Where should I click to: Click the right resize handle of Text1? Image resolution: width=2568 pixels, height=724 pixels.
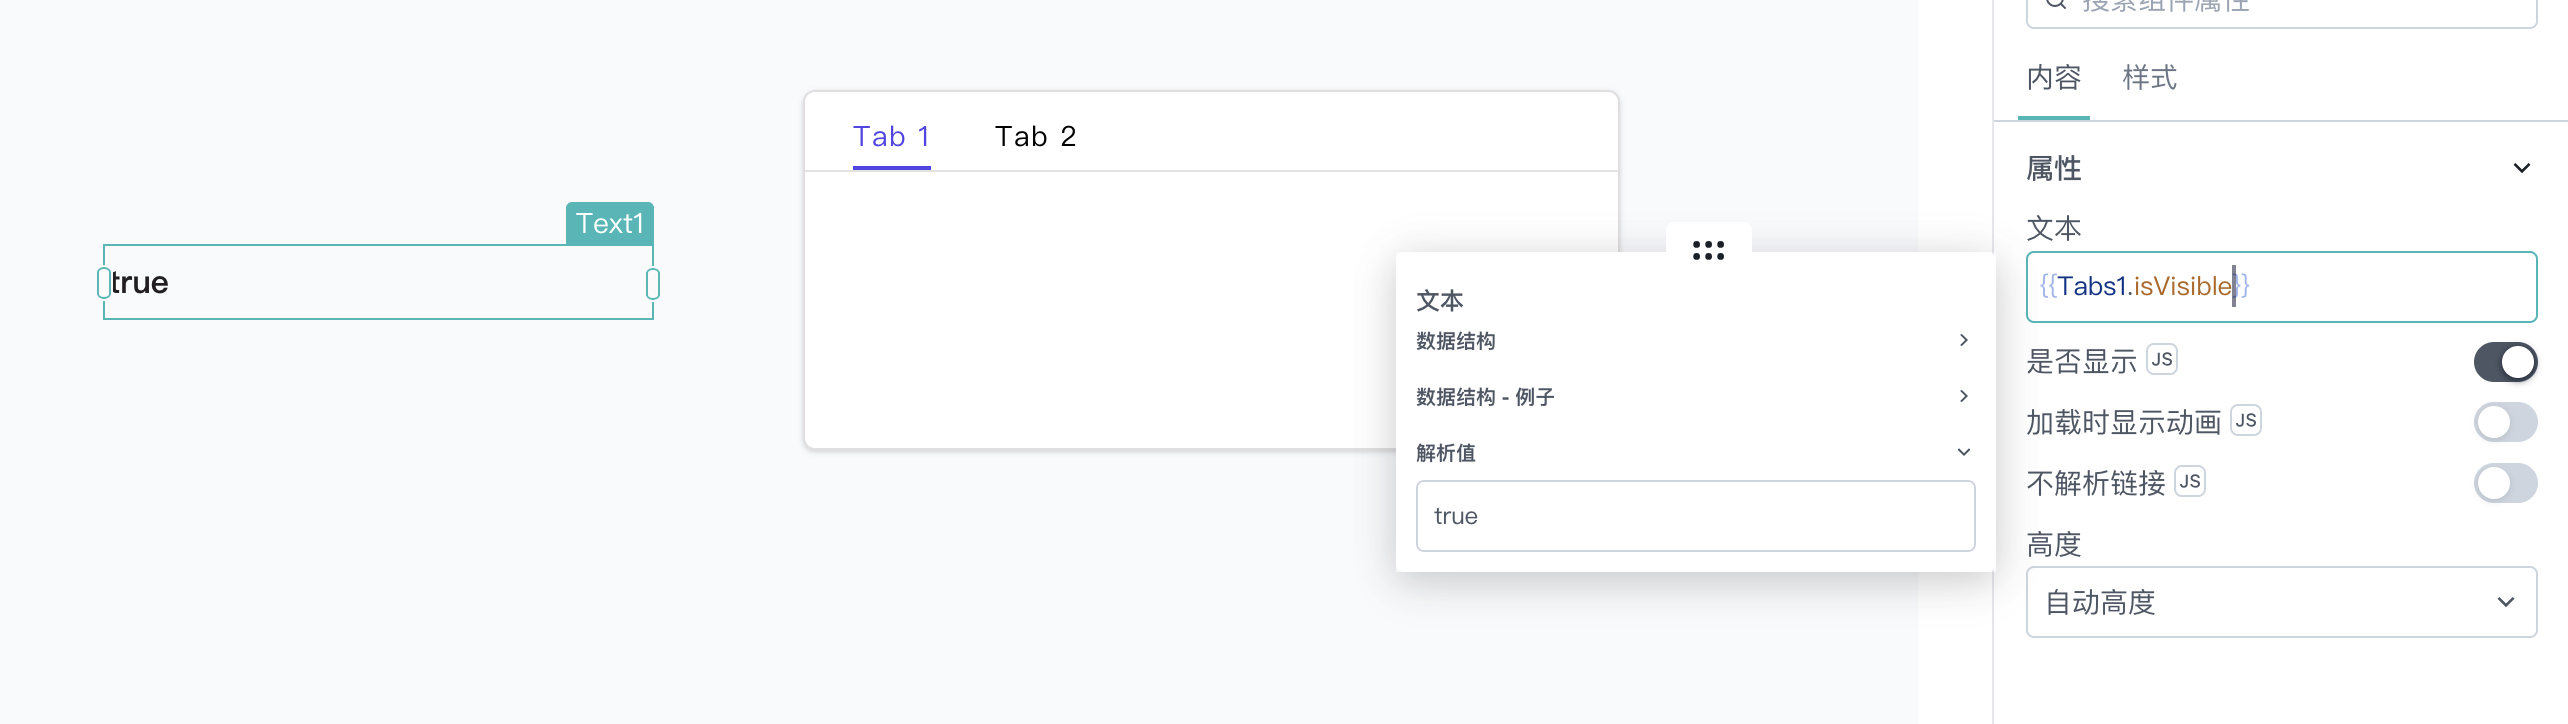(x=653, y=283)
